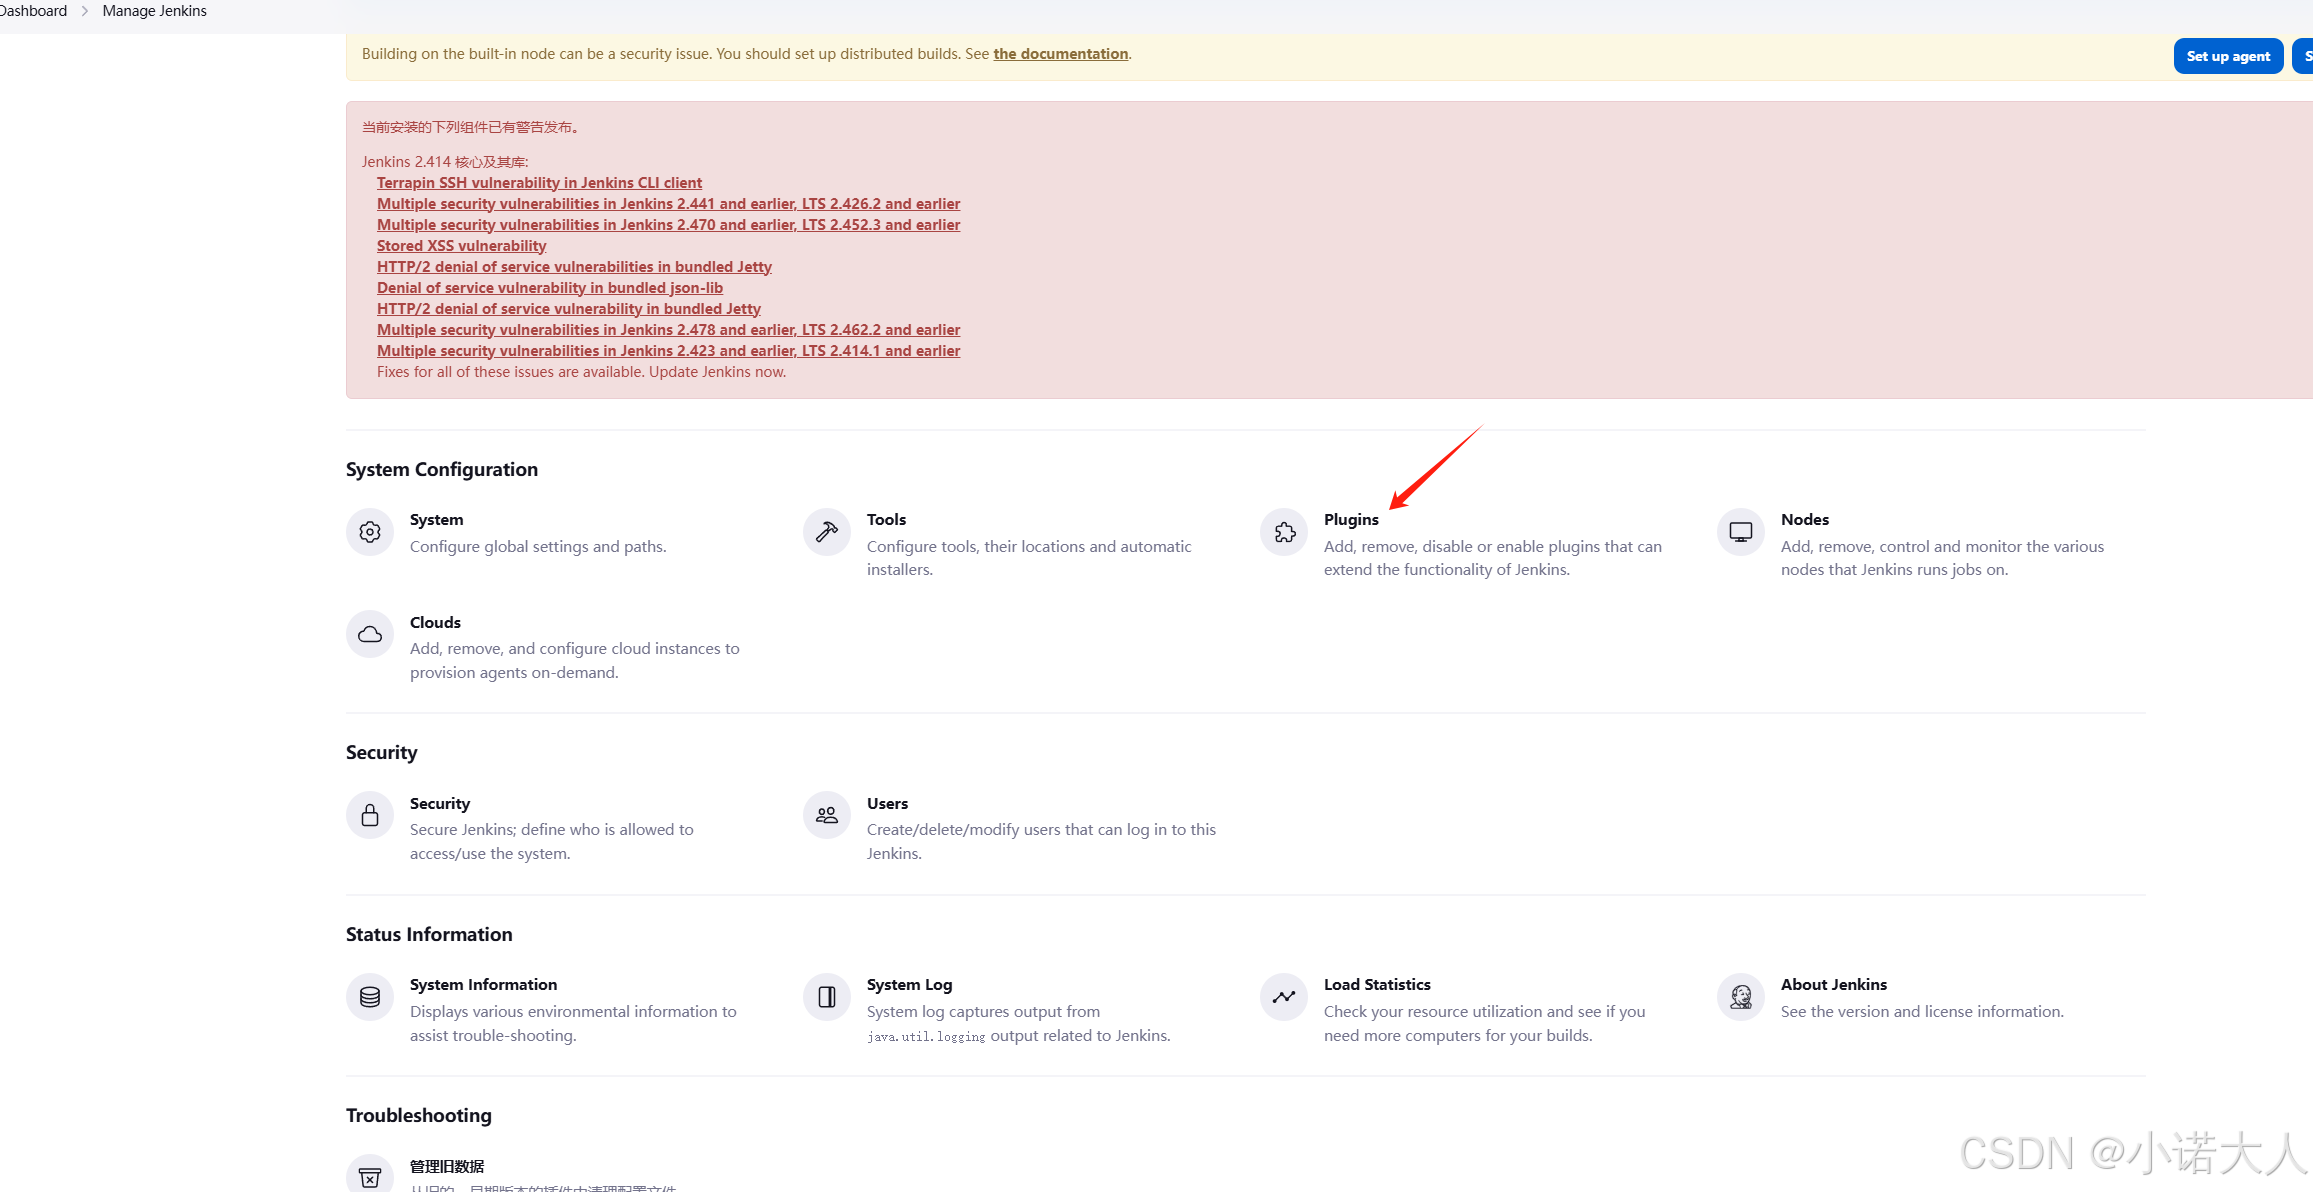Screen dimensions: 2313x1192
Task: Click the 当前安装的下列组件已有警告发布 line
Action: pyautogui.click(x=471, y=127)
